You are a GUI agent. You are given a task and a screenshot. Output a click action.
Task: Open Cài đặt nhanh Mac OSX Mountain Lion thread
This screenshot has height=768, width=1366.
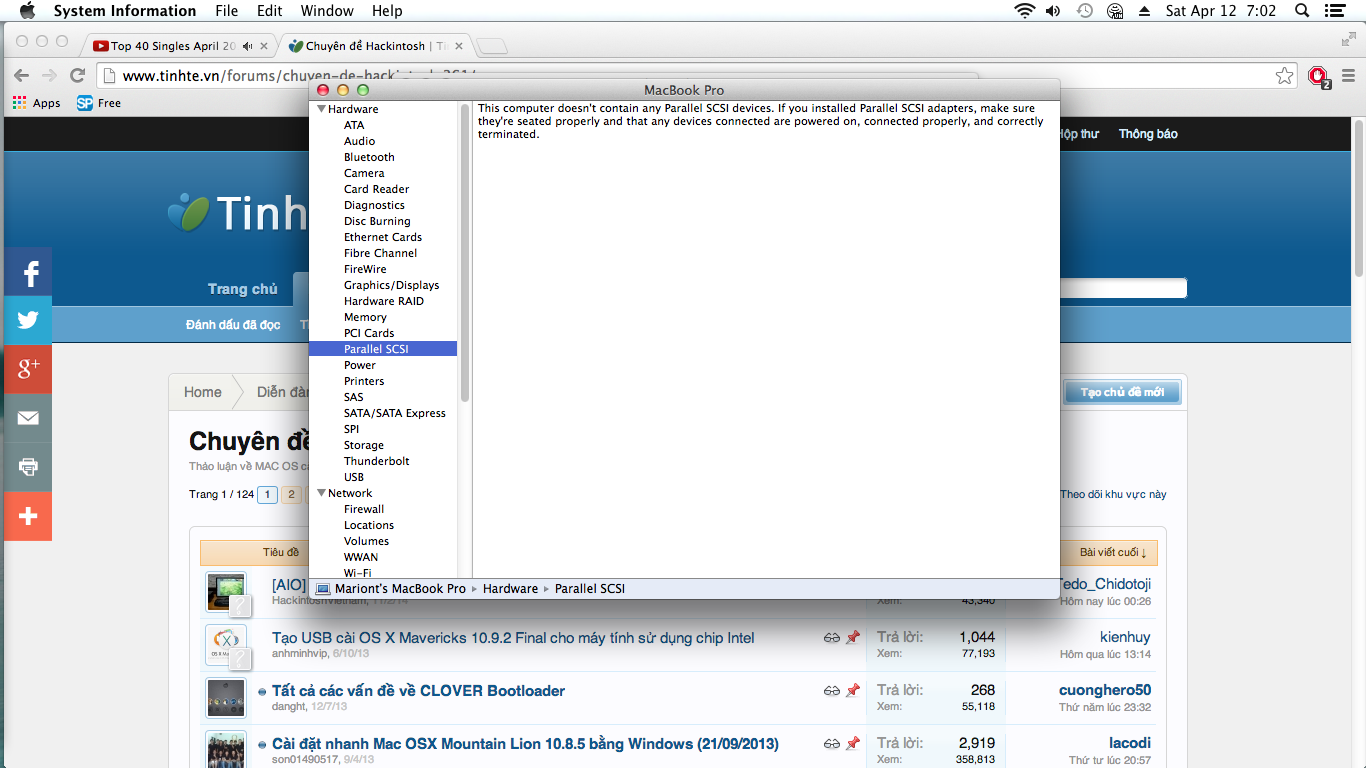(x=525, y=744)
